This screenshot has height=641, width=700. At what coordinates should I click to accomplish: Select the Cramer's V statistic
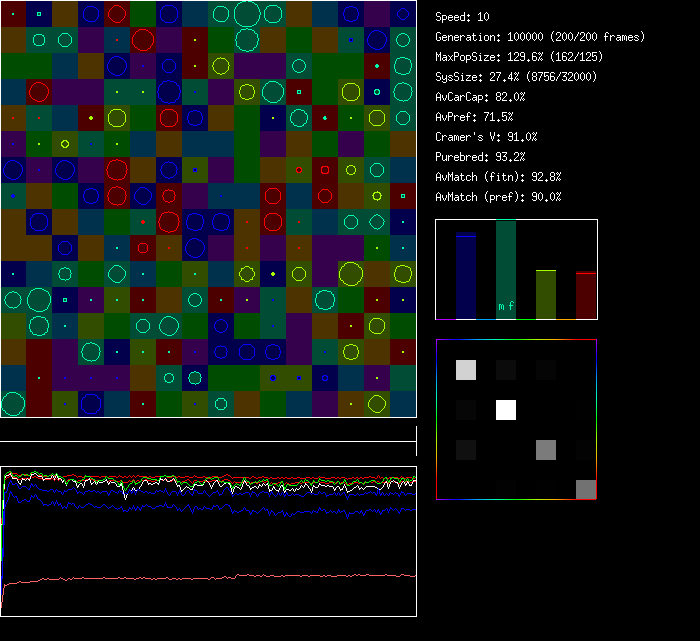487,137
